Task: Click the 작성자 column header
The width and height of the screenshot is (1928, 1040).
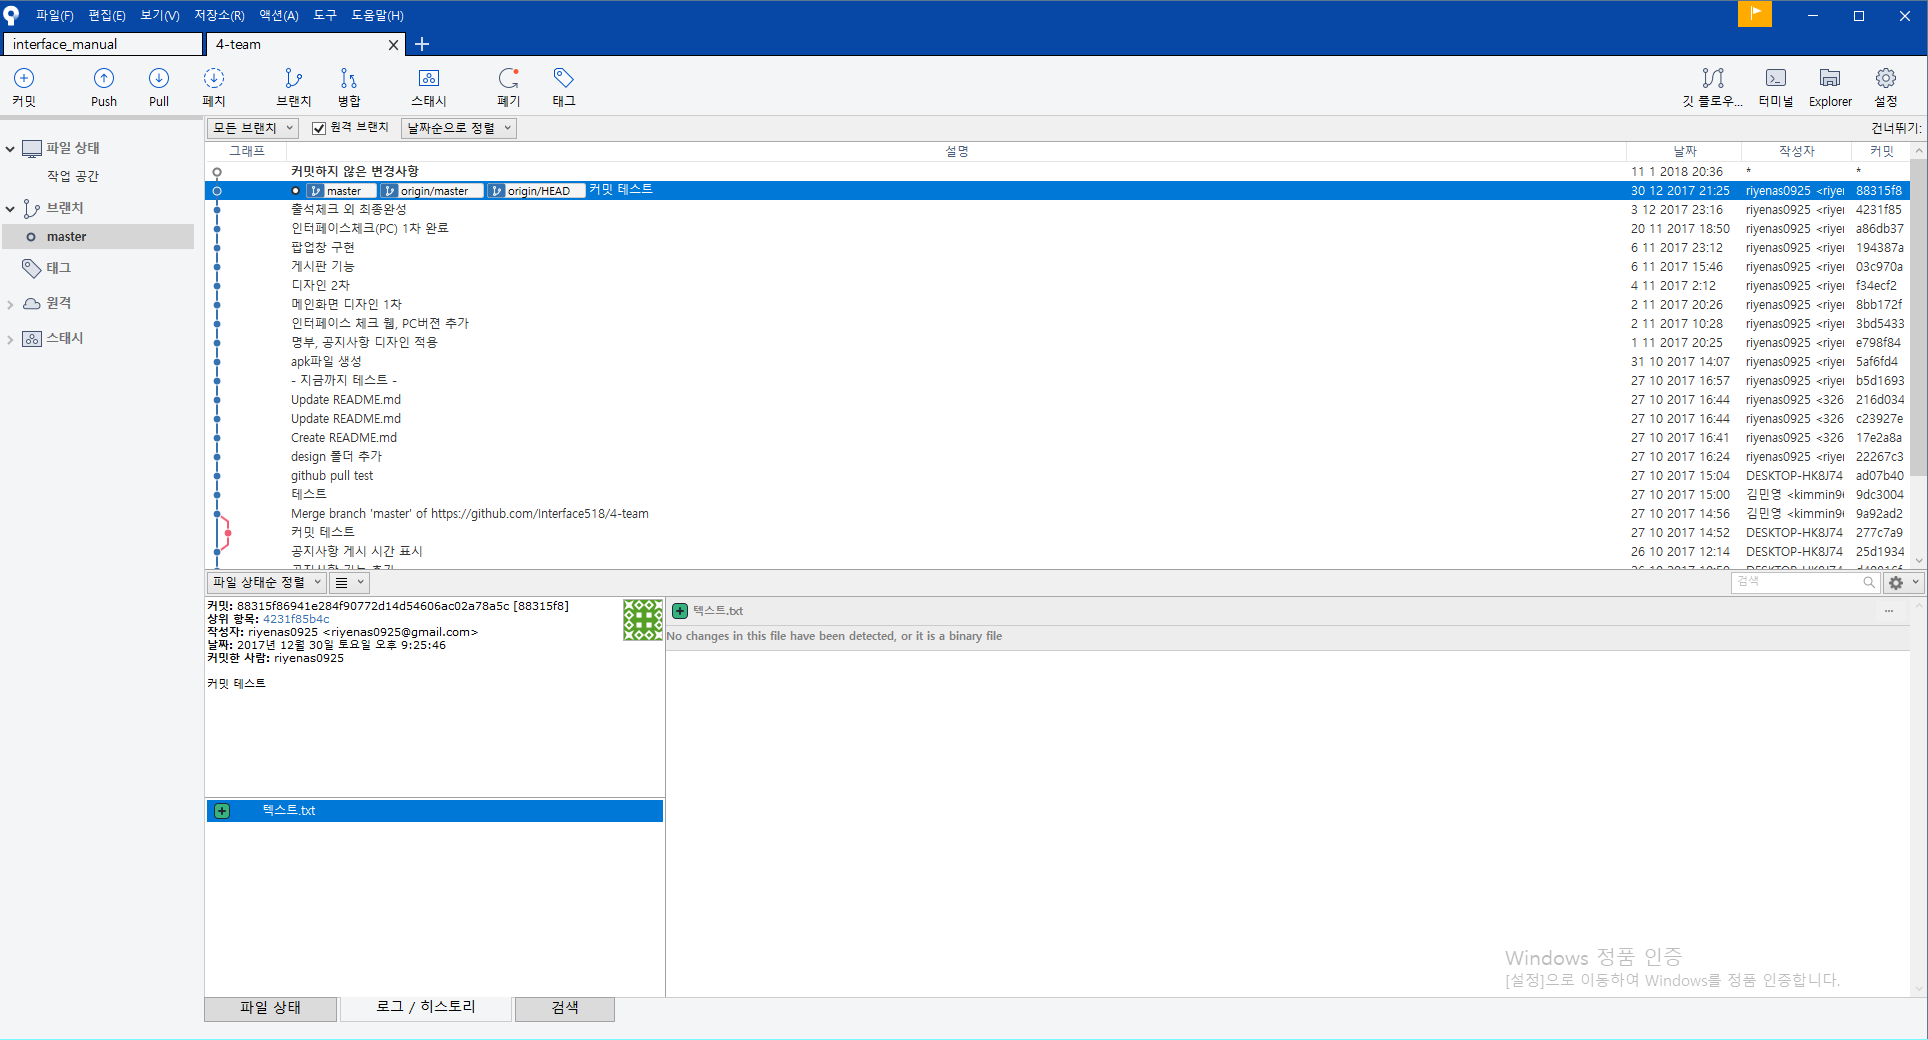Action: pos(1797,151)
